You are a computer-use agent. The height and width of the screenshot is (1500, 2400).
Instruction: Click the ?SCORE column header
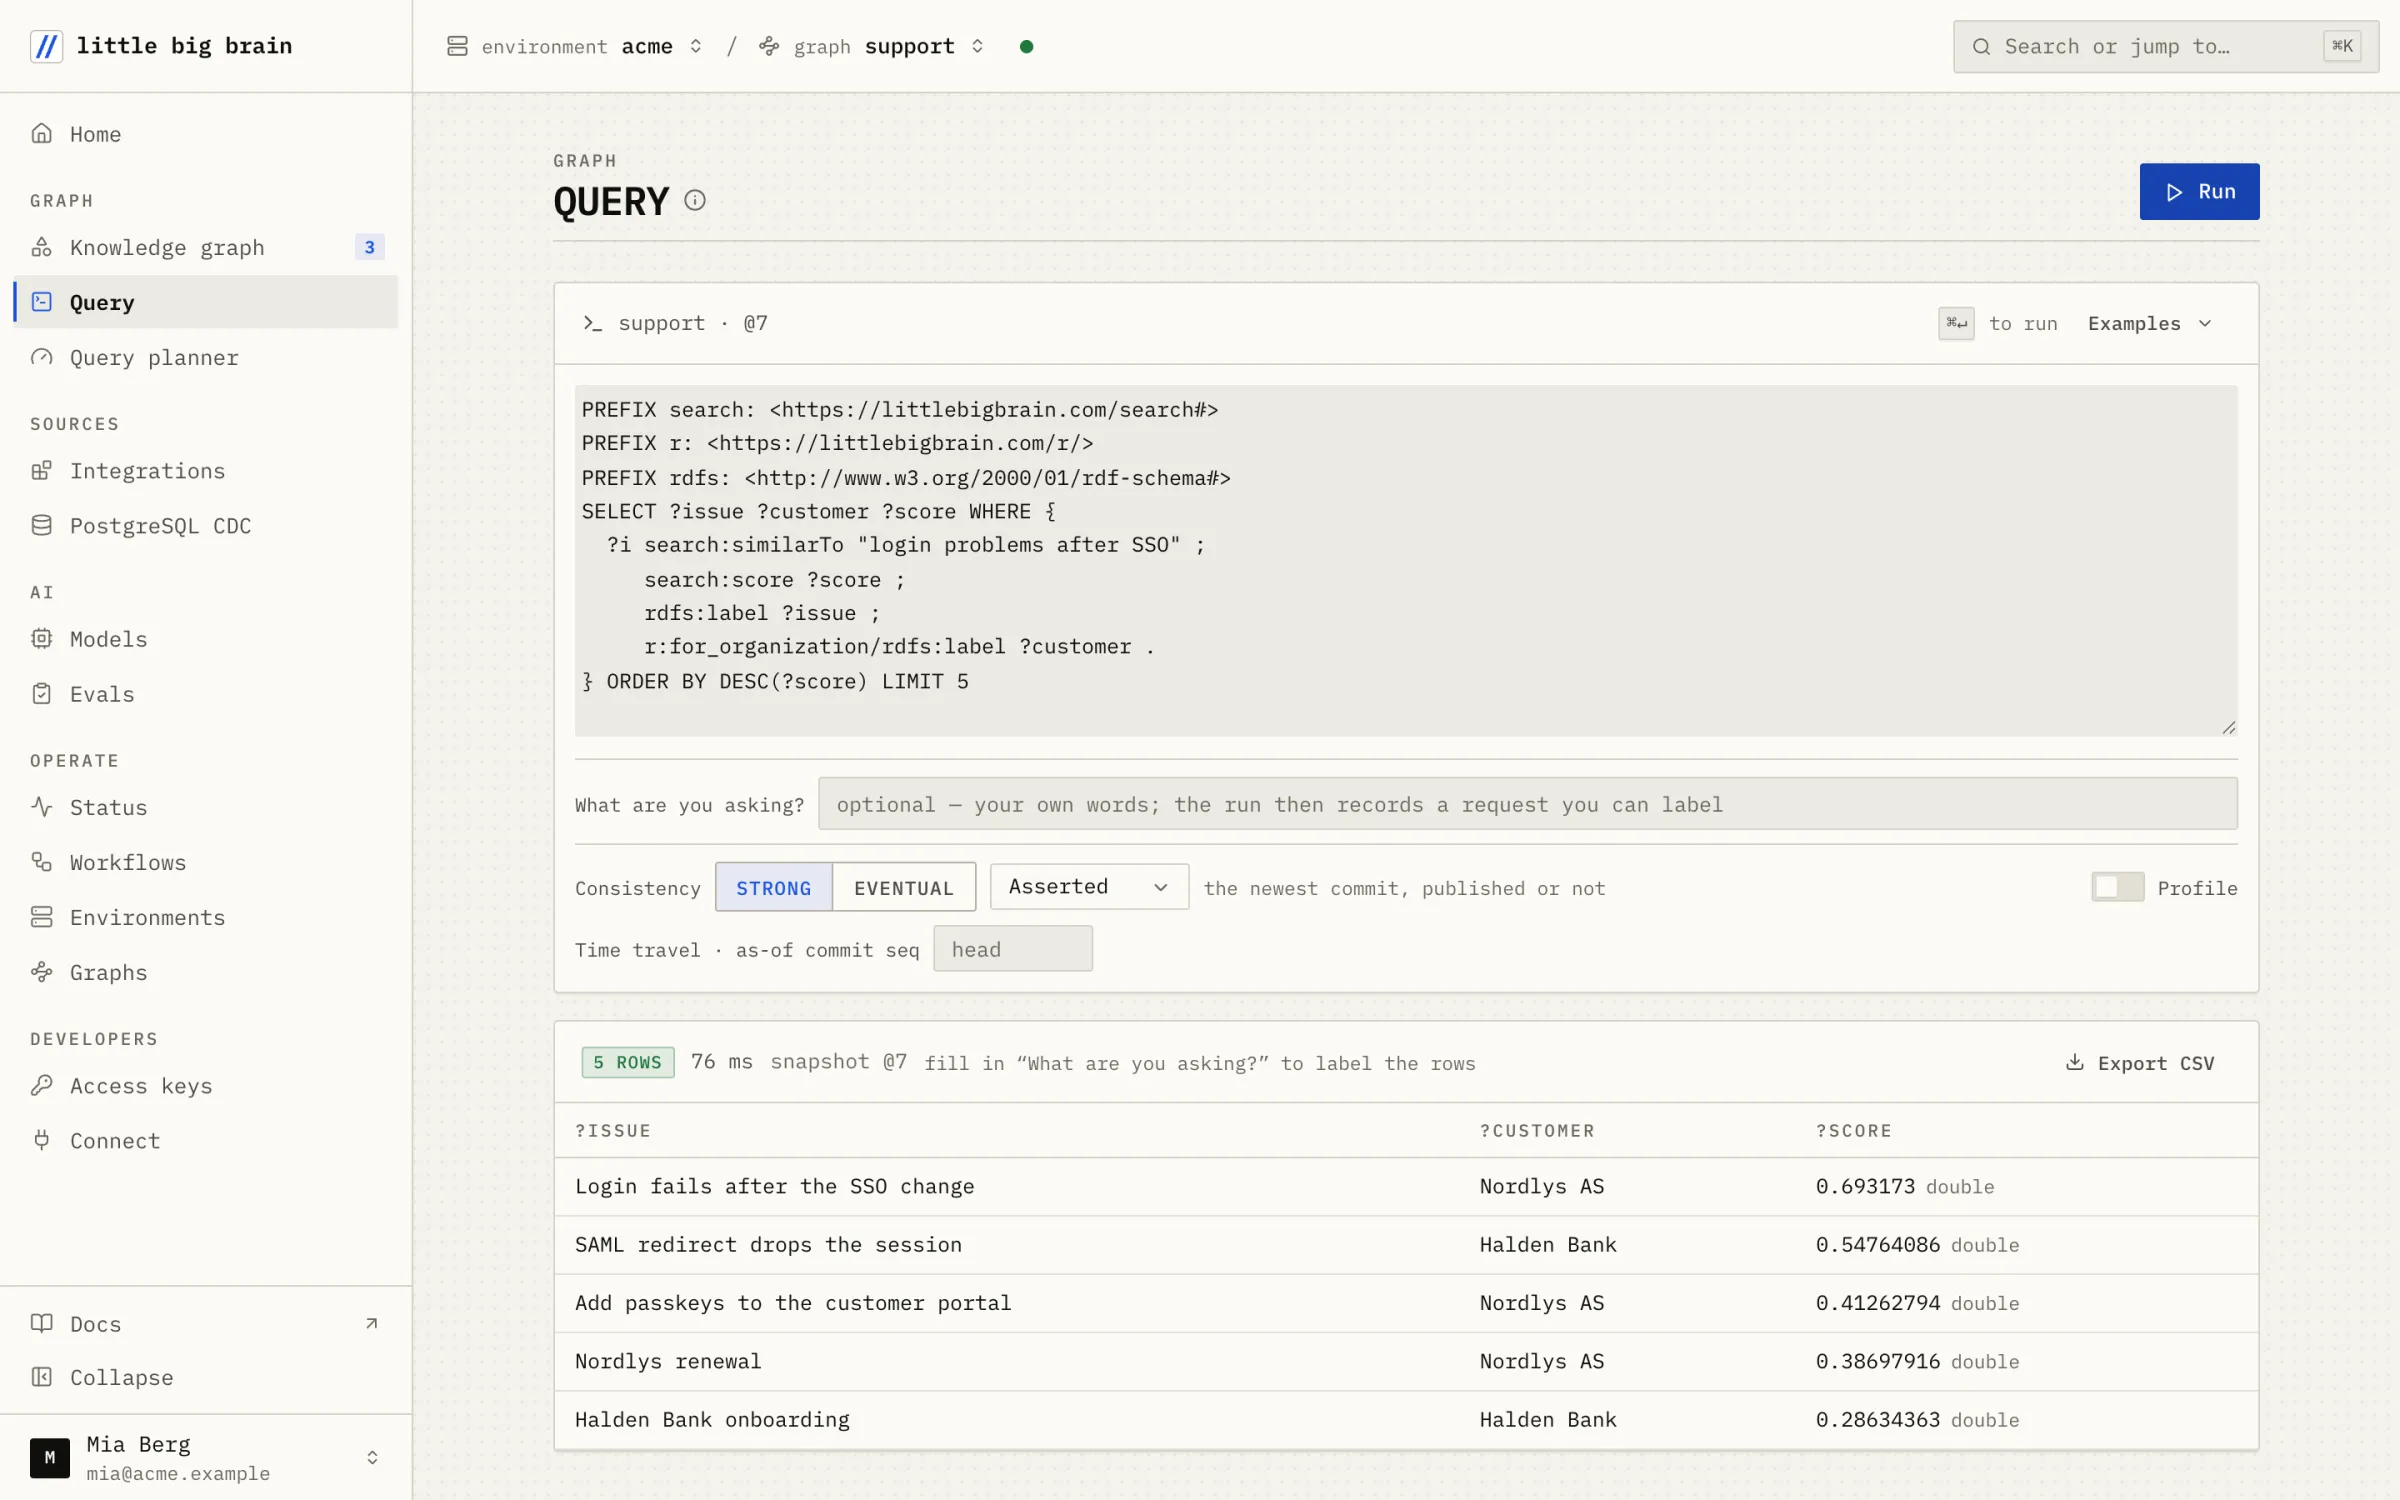1853,1130
